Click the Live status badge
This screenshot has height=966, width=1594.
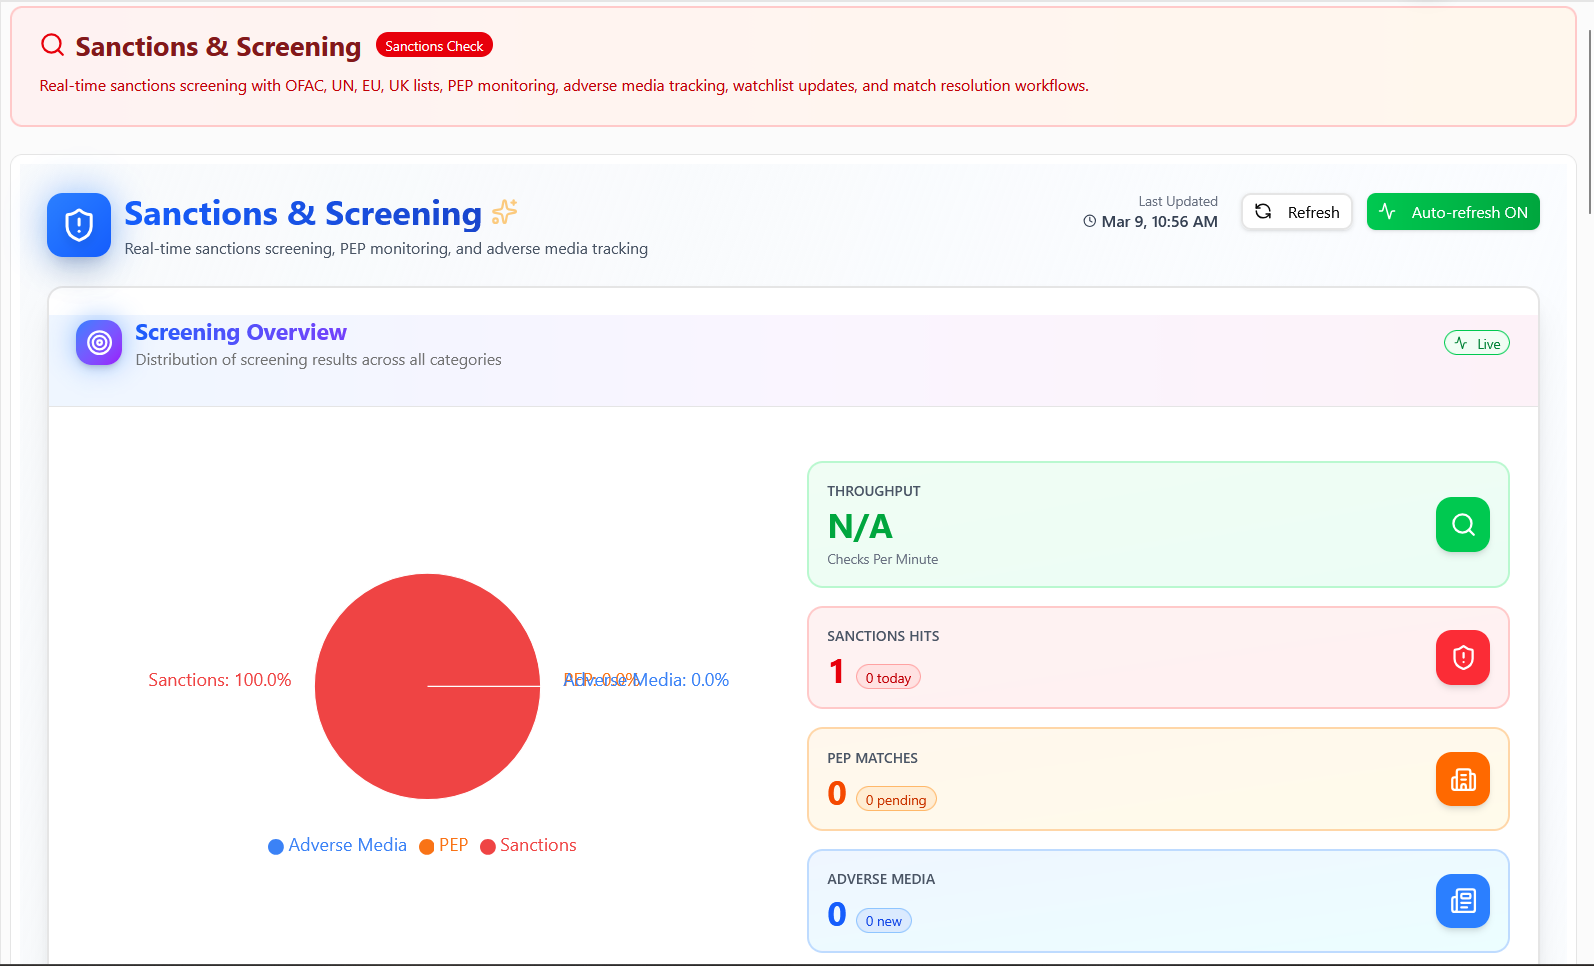[x=1476, y=344]
